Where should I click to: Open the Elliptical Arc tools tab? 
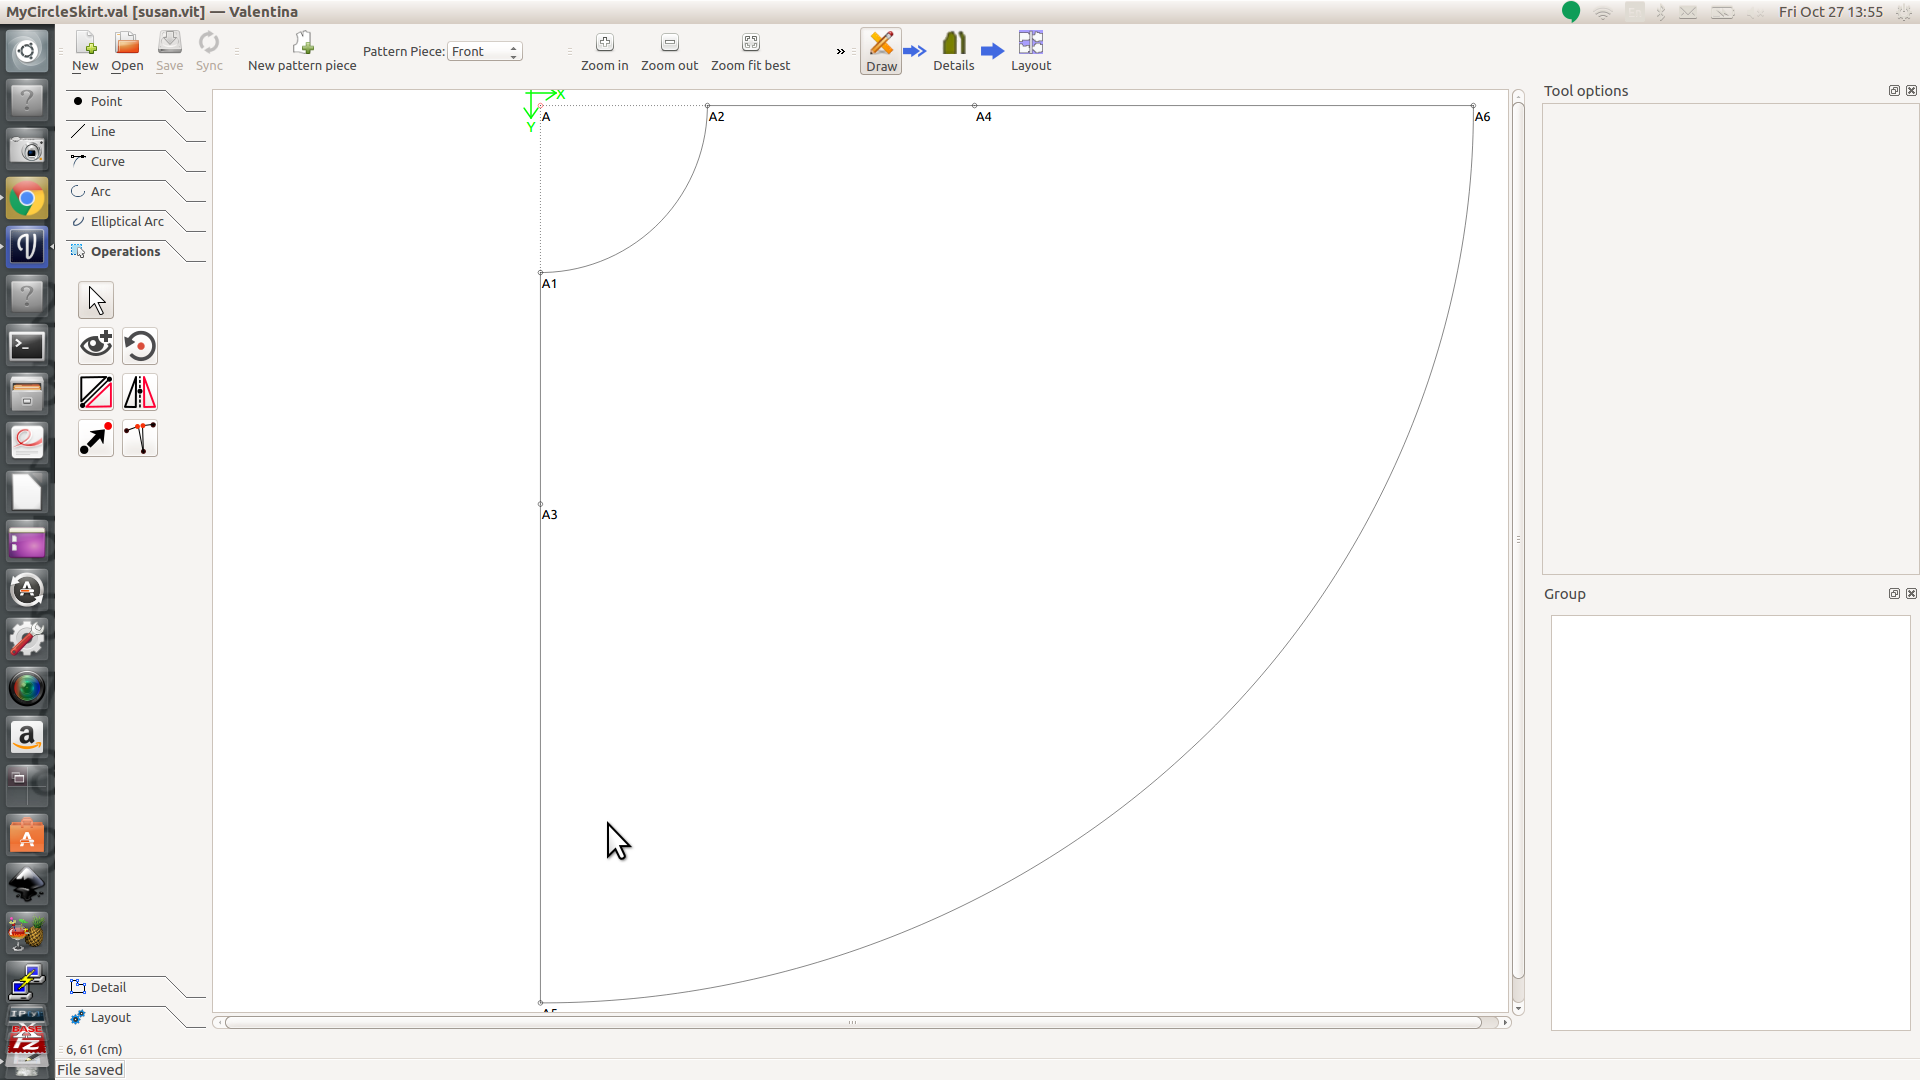point(127,221)
